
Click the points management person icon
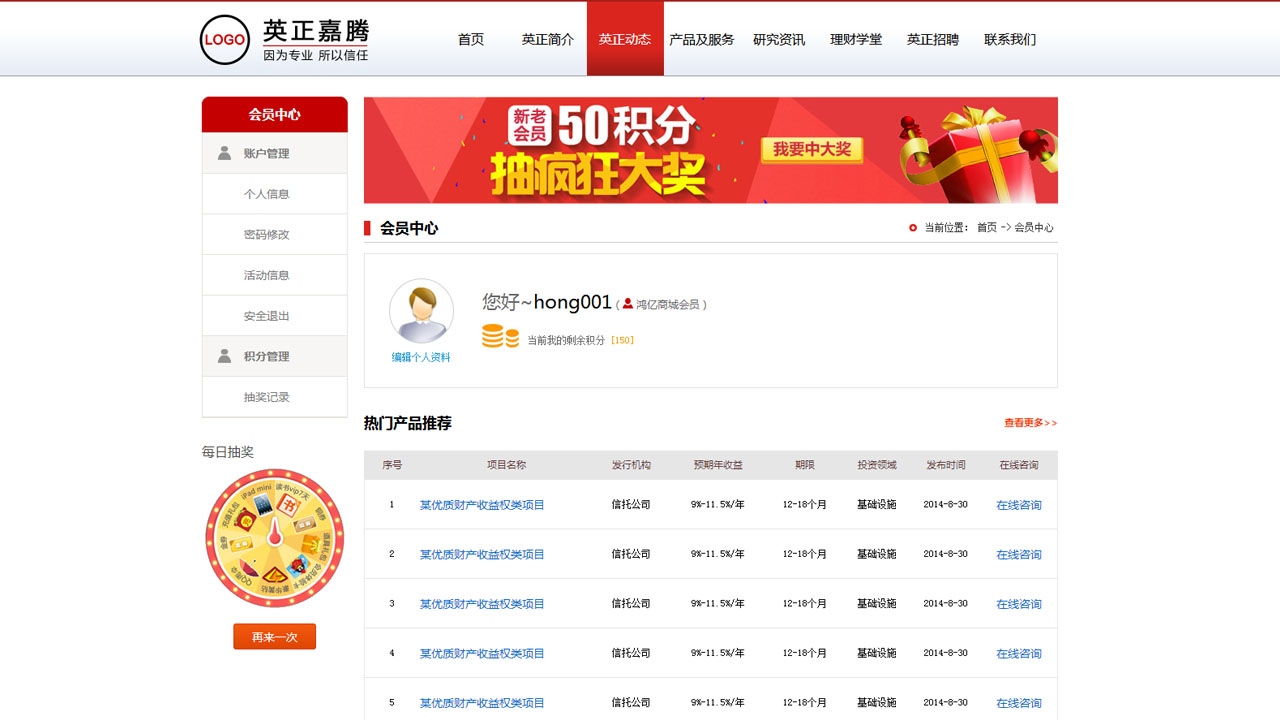coord(224,356)
